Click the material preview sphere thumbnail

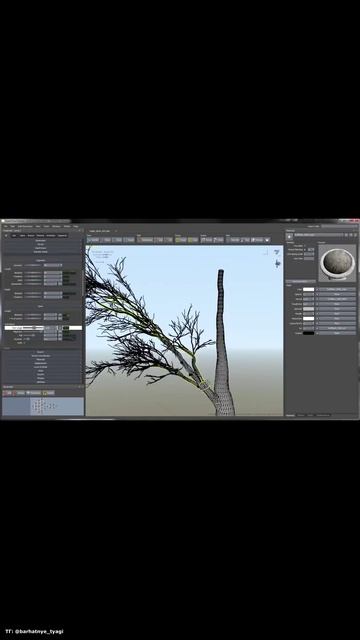coord(337,263)
